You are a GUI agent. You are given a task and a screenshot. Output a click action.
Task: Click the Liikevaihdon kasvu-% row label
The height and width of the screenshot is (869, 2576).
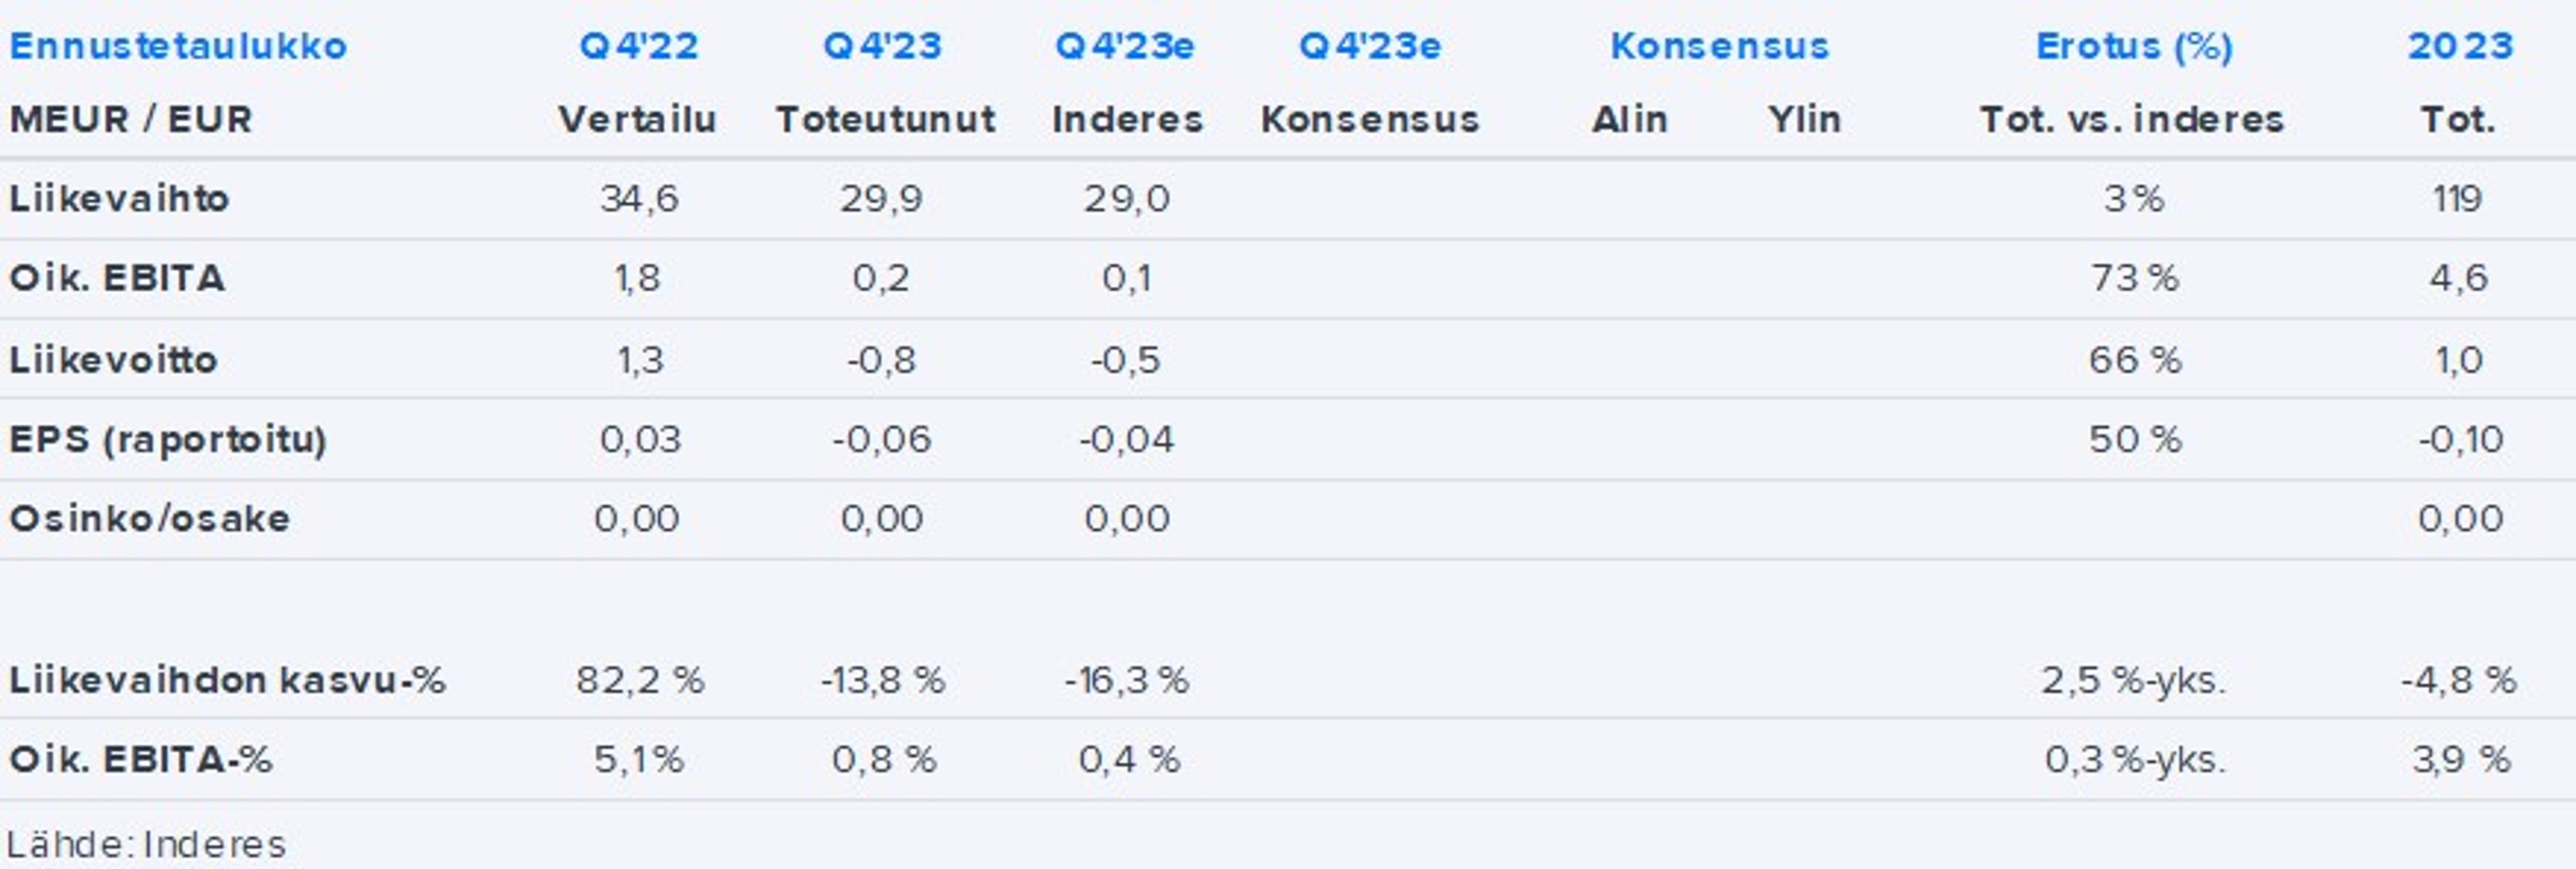(x=227, y=681)
